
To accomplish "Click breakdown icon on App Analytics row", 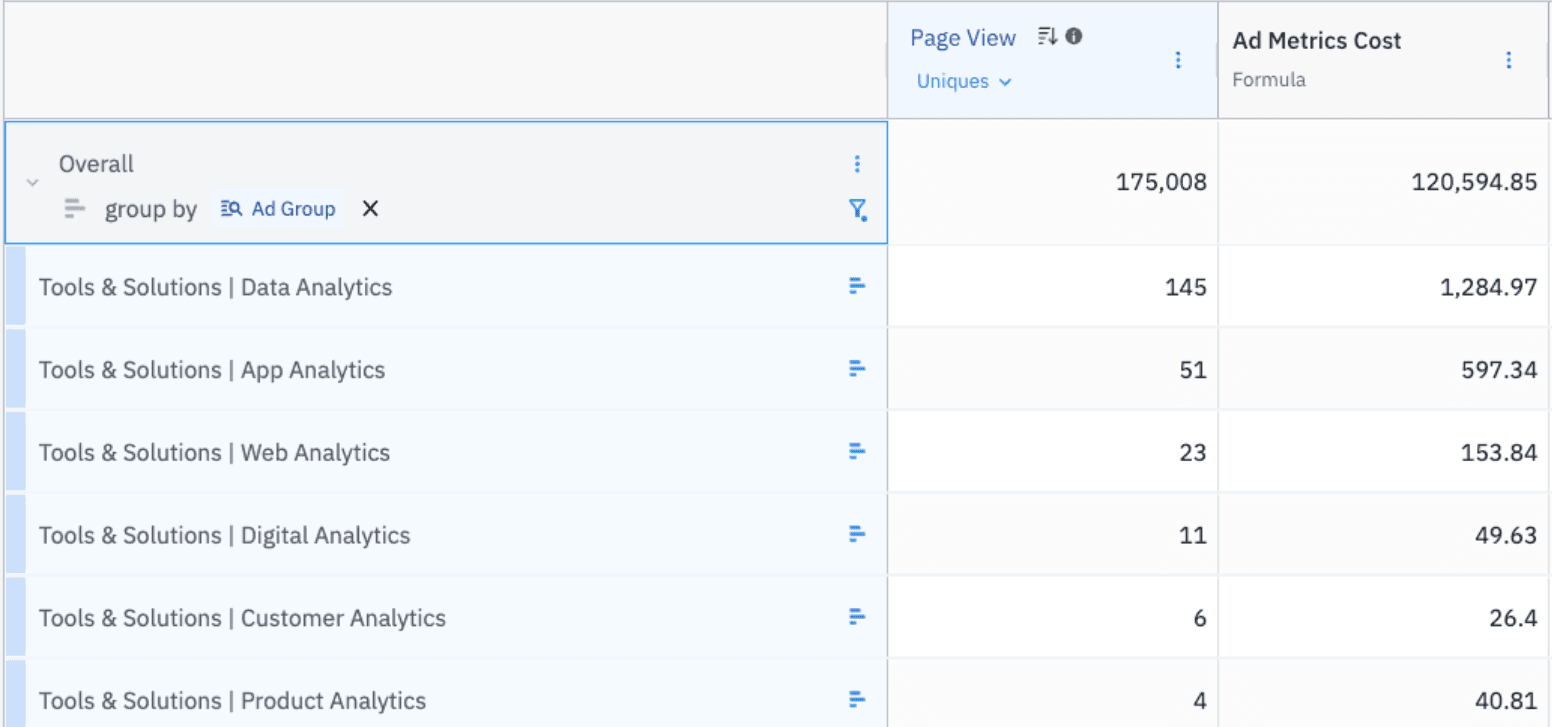I will point(858,369).
